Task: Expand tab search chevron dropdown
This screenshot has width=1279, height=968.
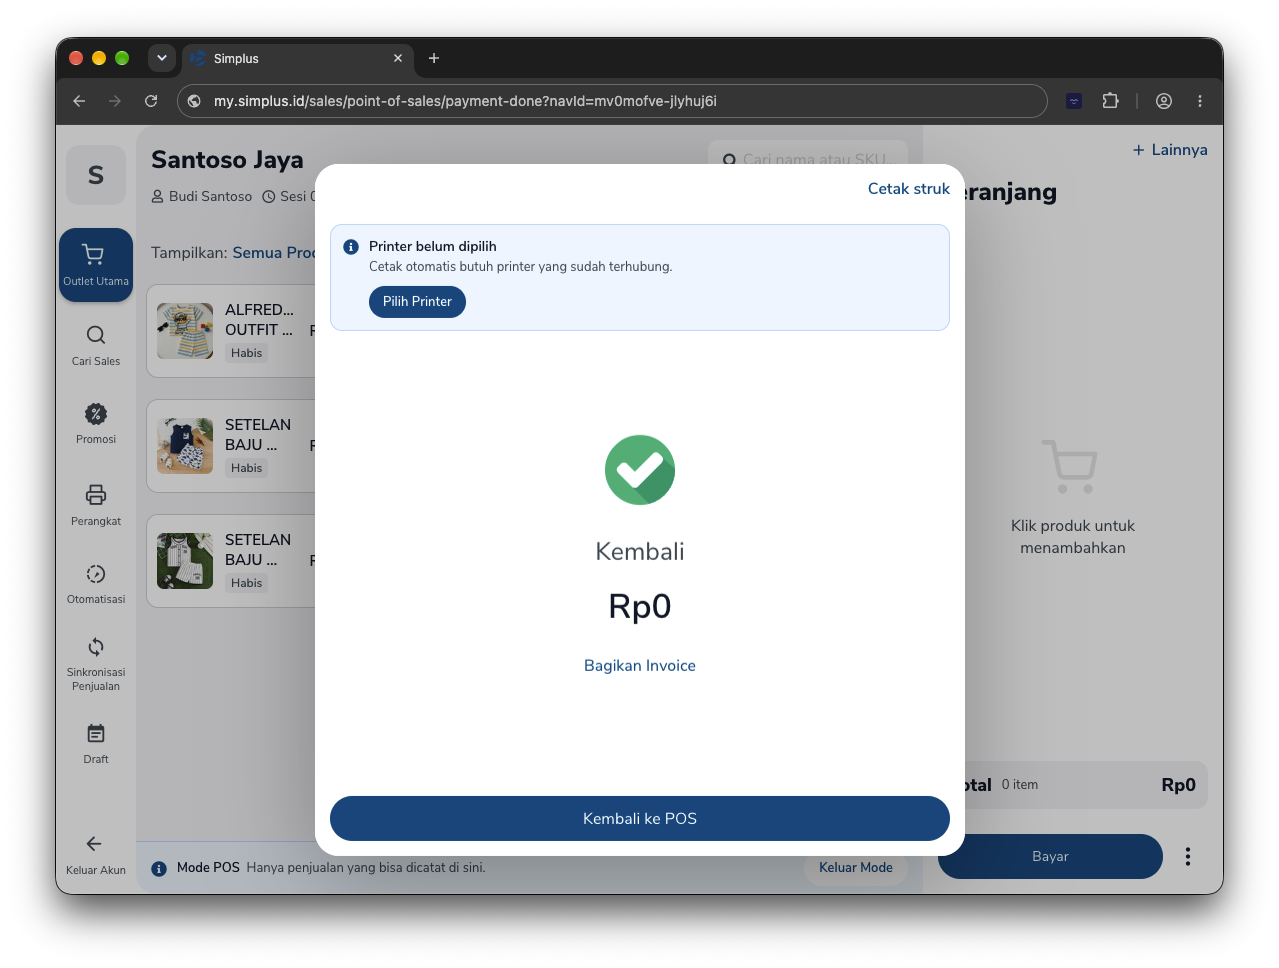Action: 162,58
